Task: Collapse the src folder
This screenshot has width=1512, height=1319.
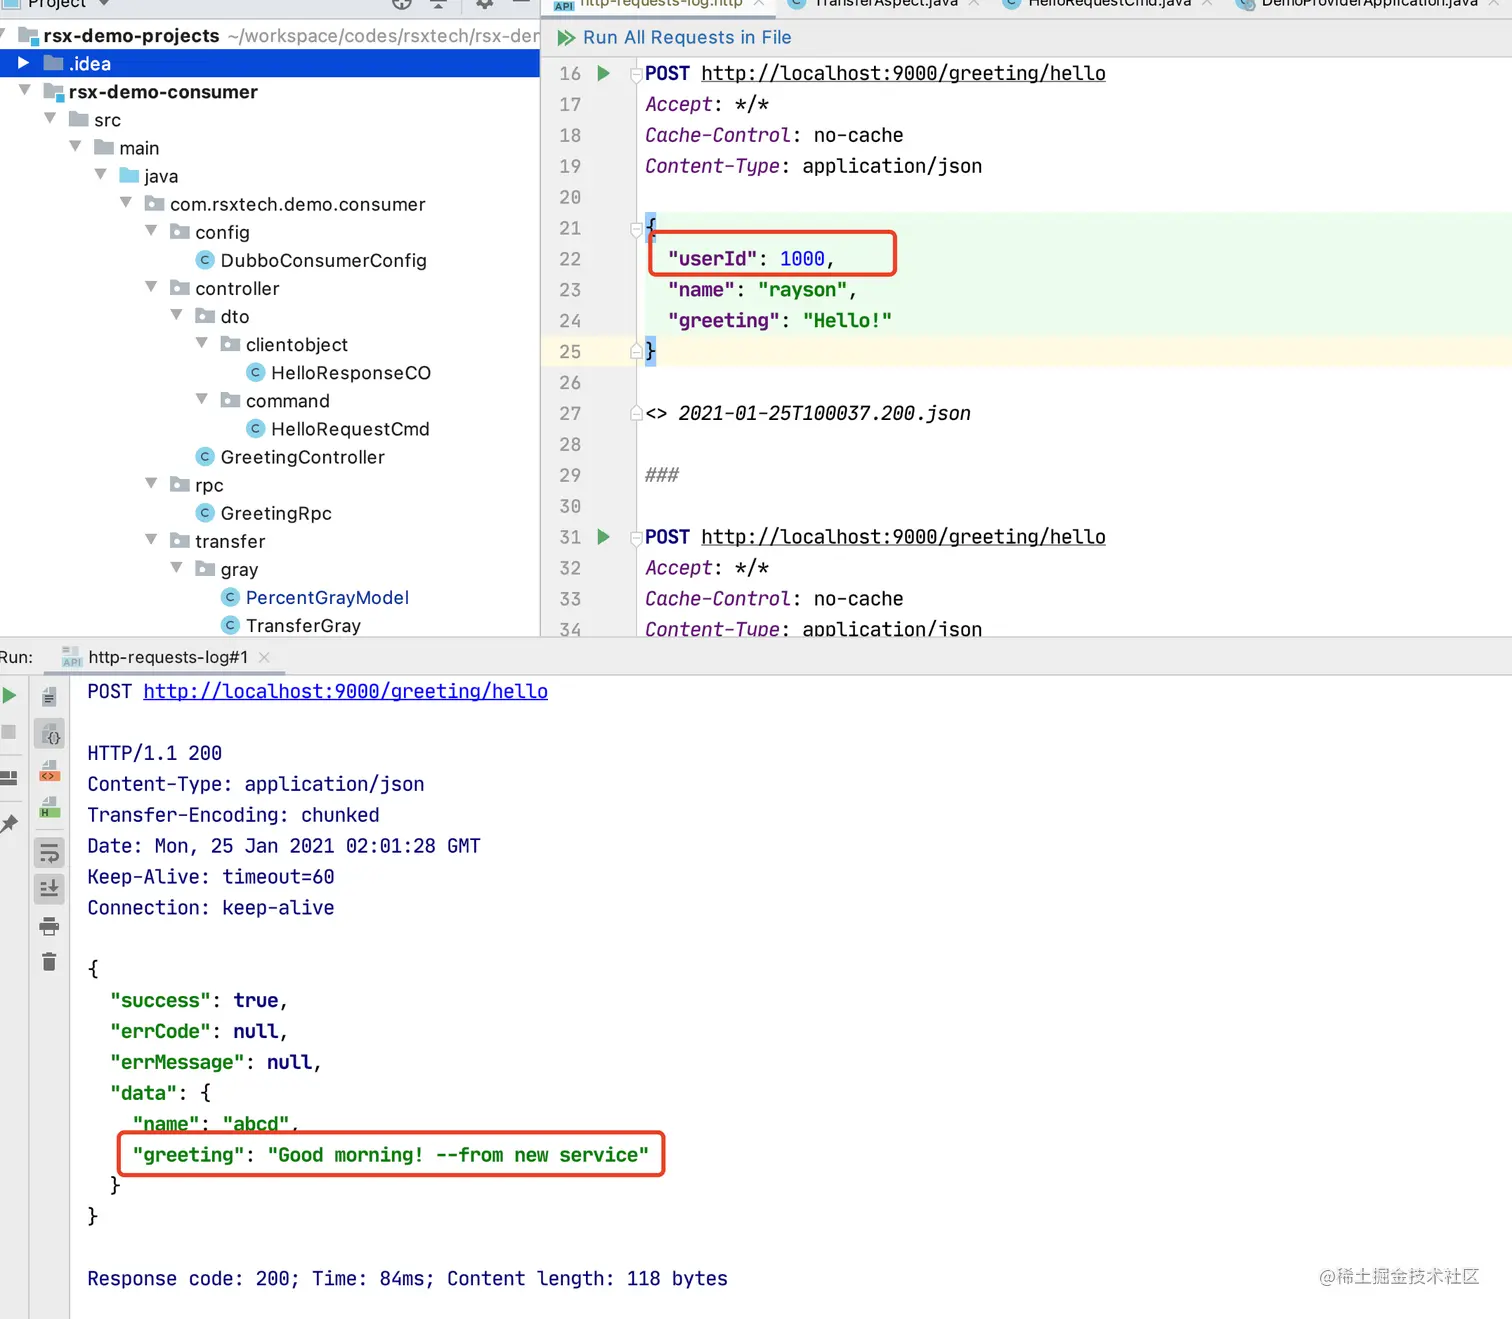Action: (50, 118)
